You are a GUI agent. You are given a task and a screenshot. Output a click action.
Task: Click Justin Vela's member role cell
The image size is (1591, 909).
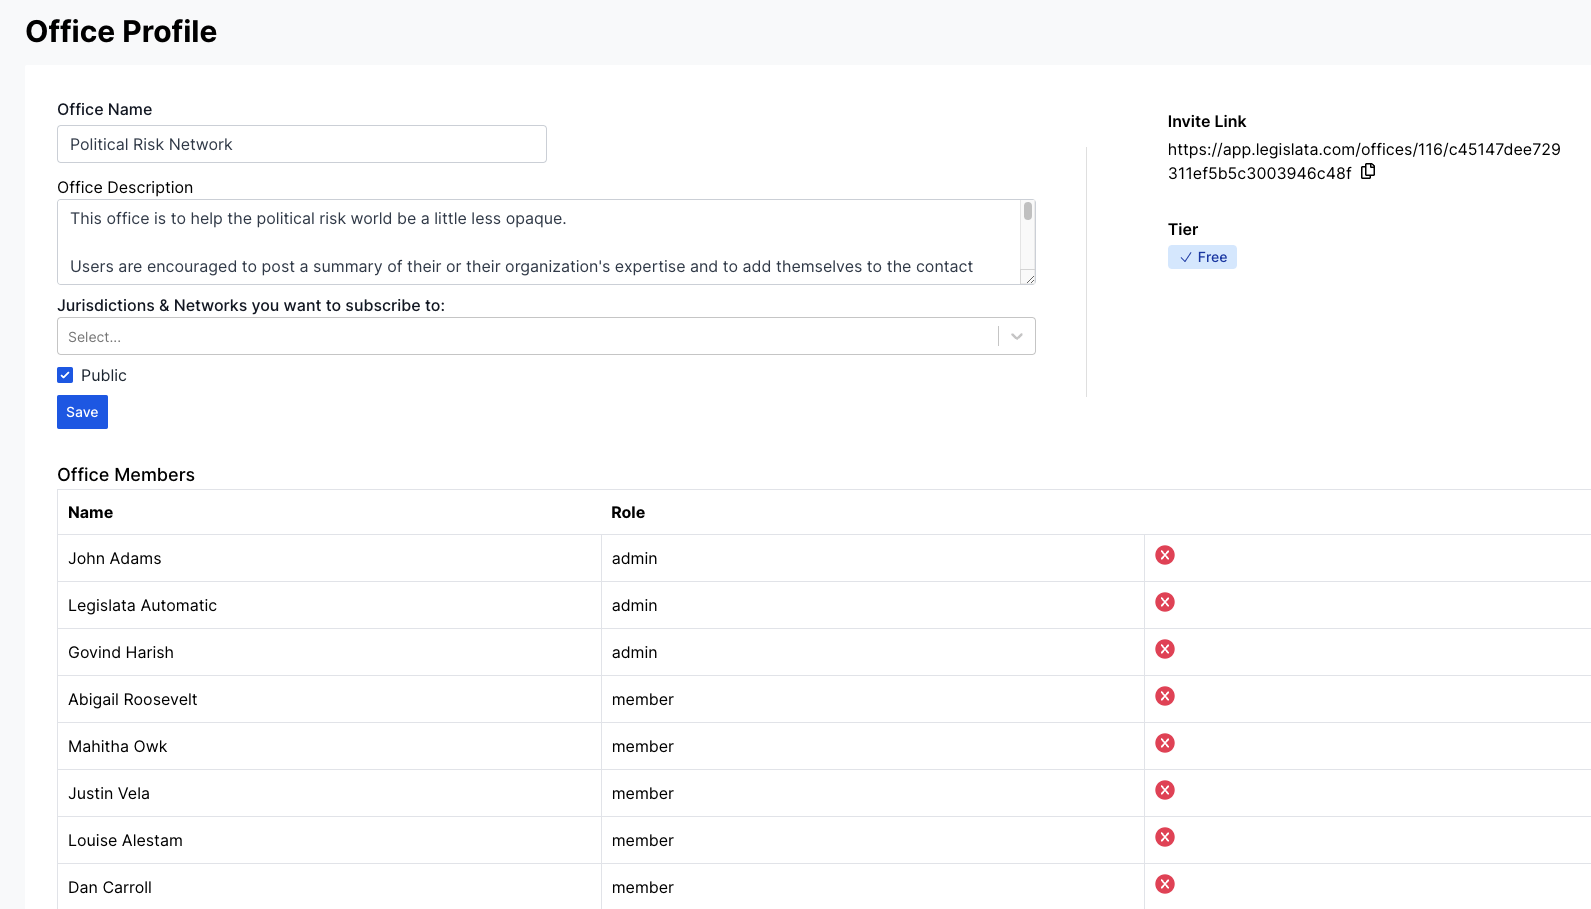click(x=873, y=793)
